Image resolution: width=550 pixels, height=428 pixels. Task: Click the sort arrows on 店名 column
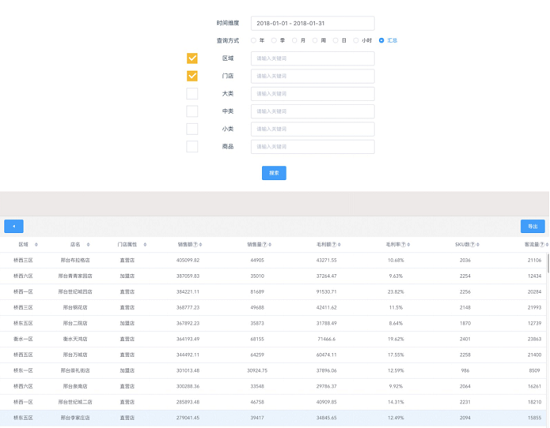tap(88, 245)
